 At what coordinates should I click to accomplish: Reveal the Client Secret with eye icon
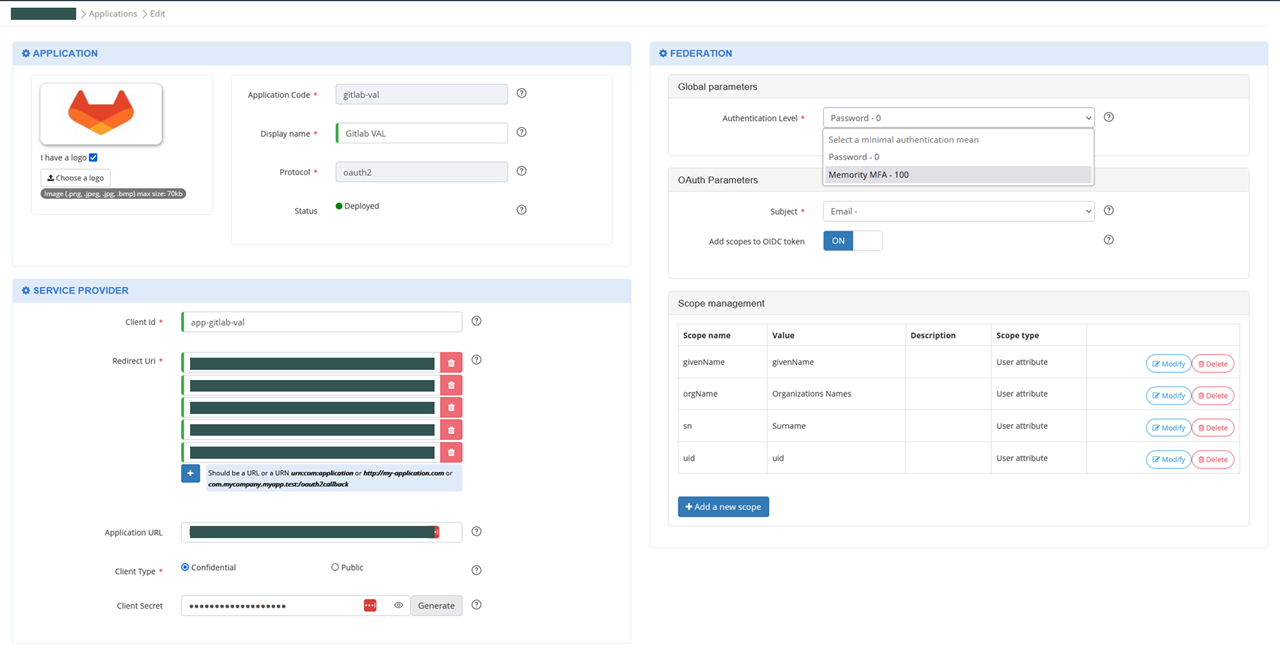point(398,605)
